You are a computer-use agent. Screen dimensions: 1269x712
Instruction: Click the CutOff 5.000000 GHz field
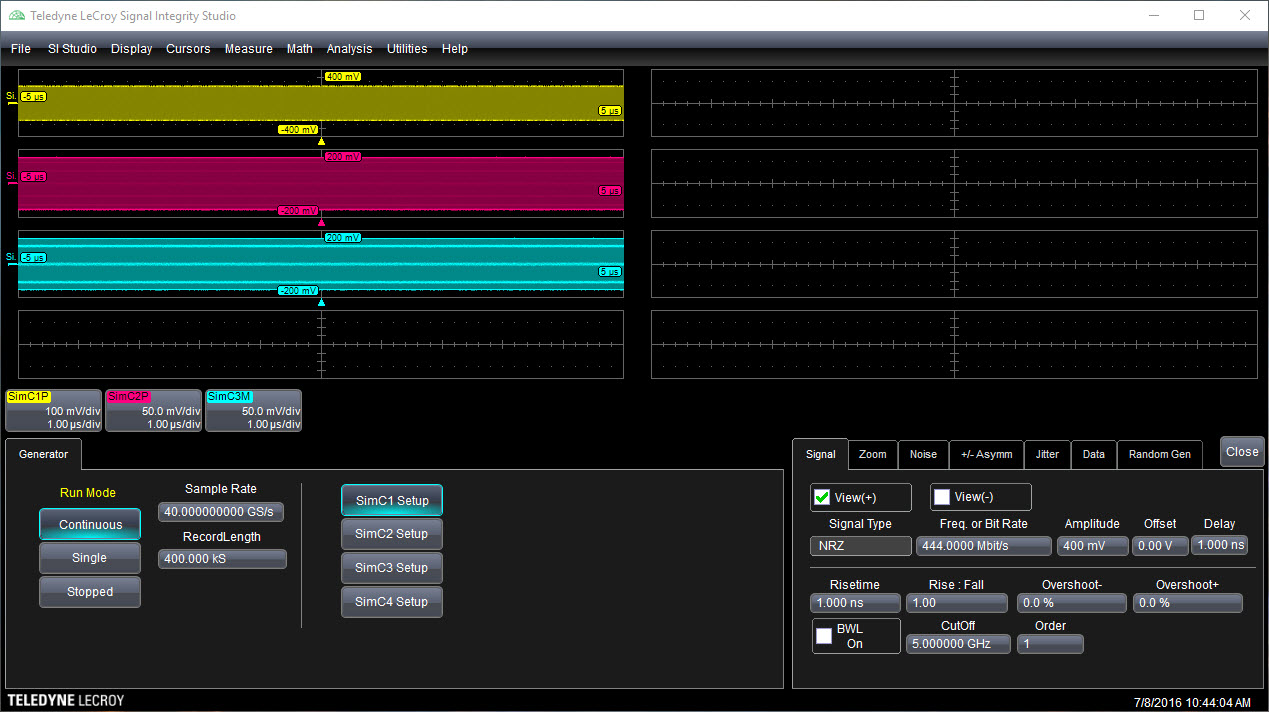pos(958,644)
